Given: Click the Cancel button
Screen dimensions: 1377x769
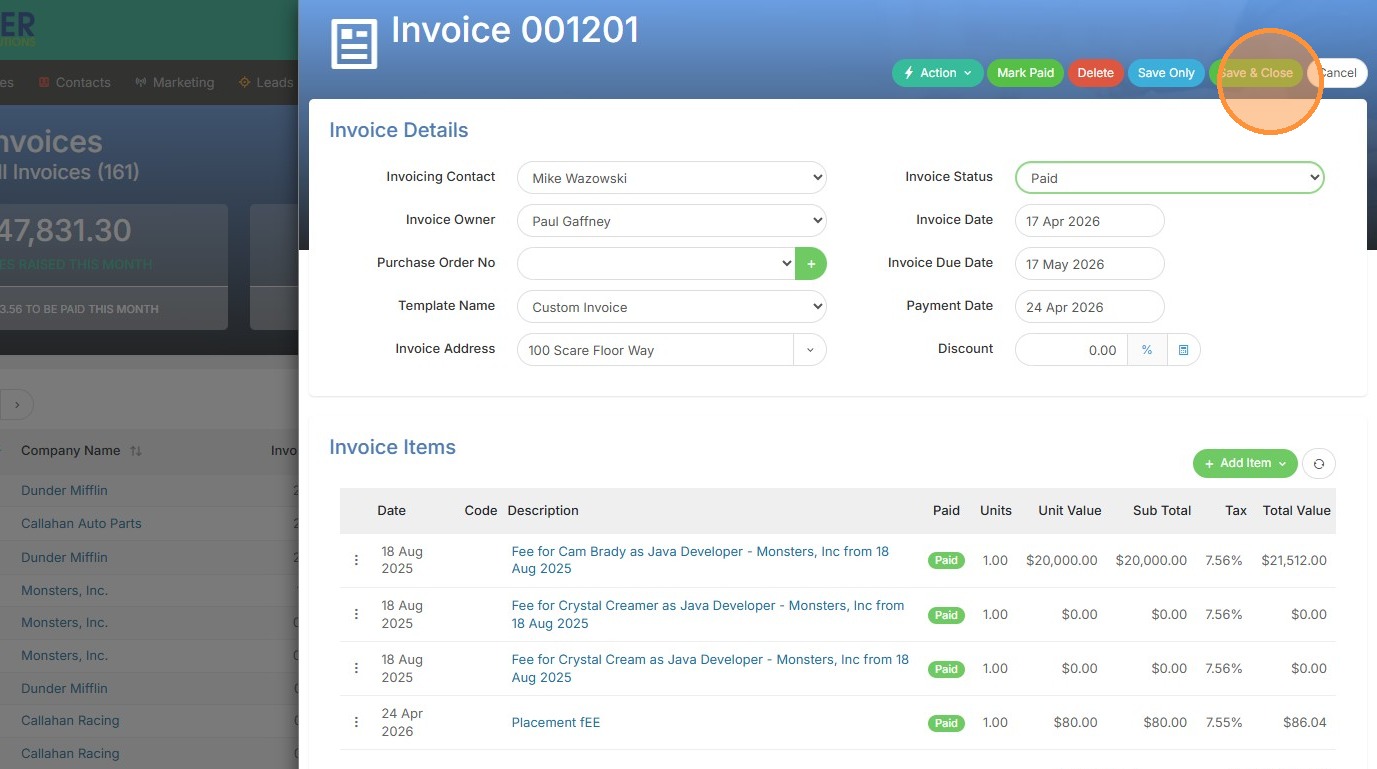Looking at the screenshot, I should point(1337,73).
